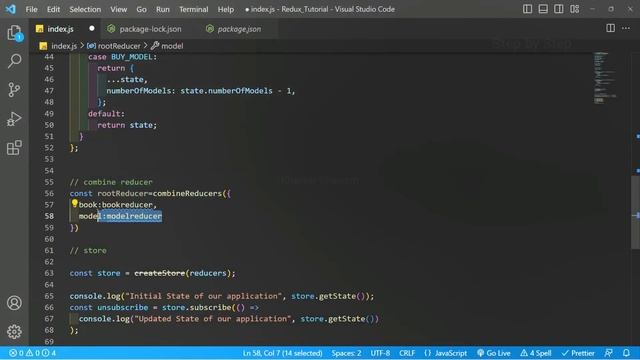The height and width of the screenshot is (360, 640).
Task: Open the notifications bell in status bar
Action: [626, 353]
